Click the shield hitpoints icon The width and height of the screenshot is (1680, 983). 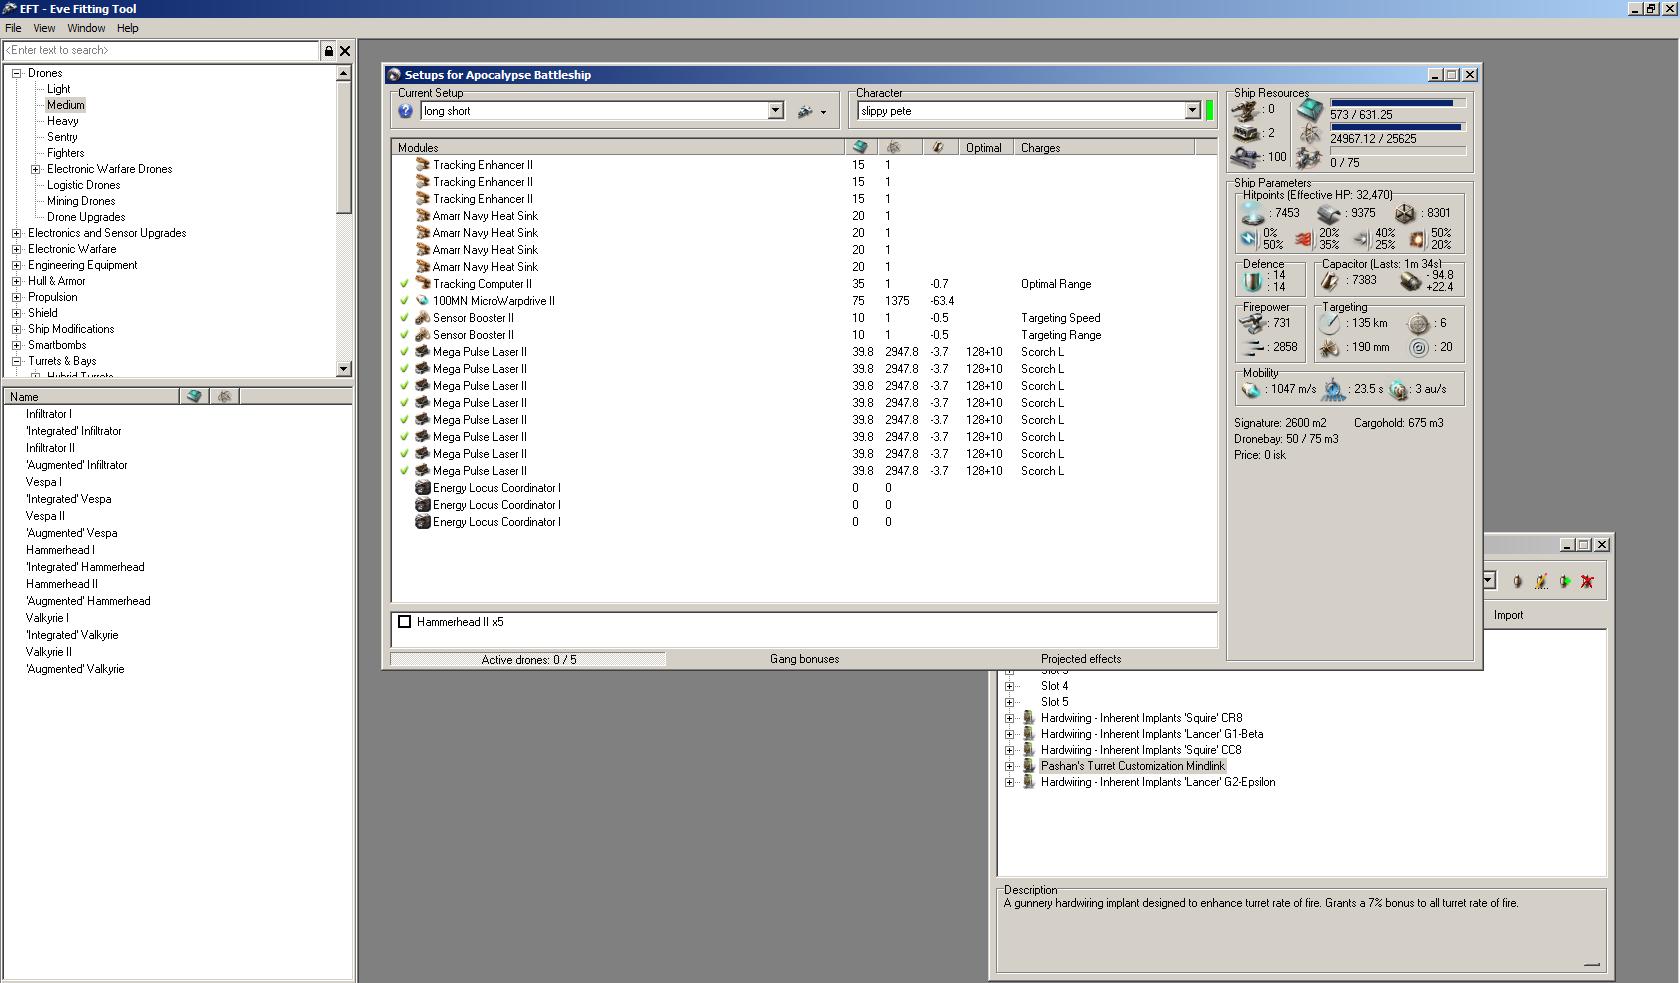(x=1252, y=213)
